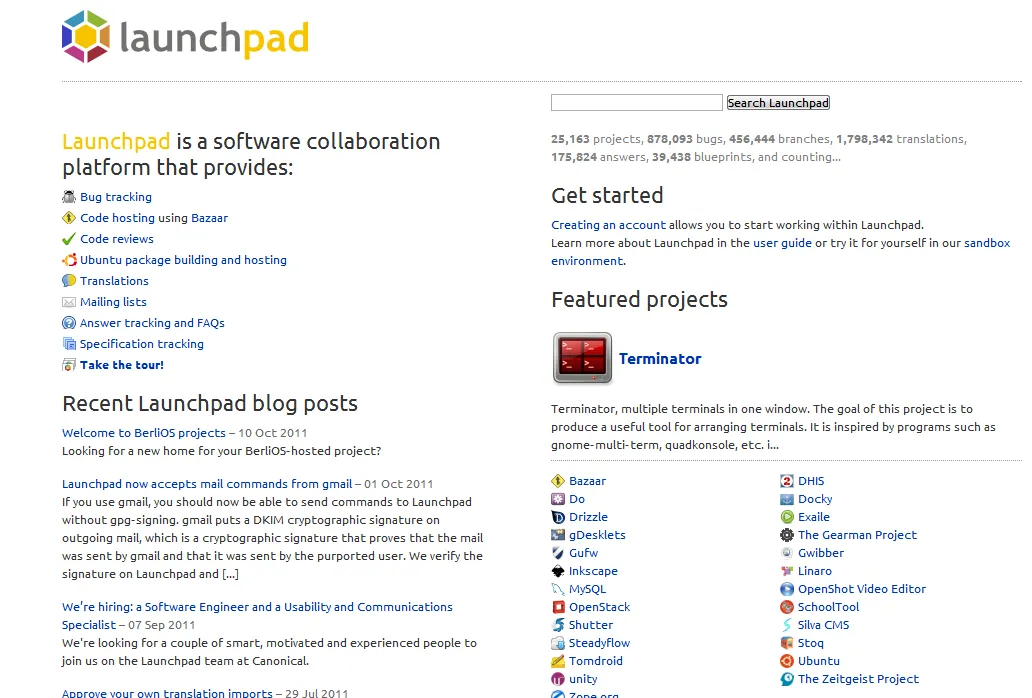Click the Code reviews checkmark icon
This screenshot has height=698, width=1032.
coord(68,238)
